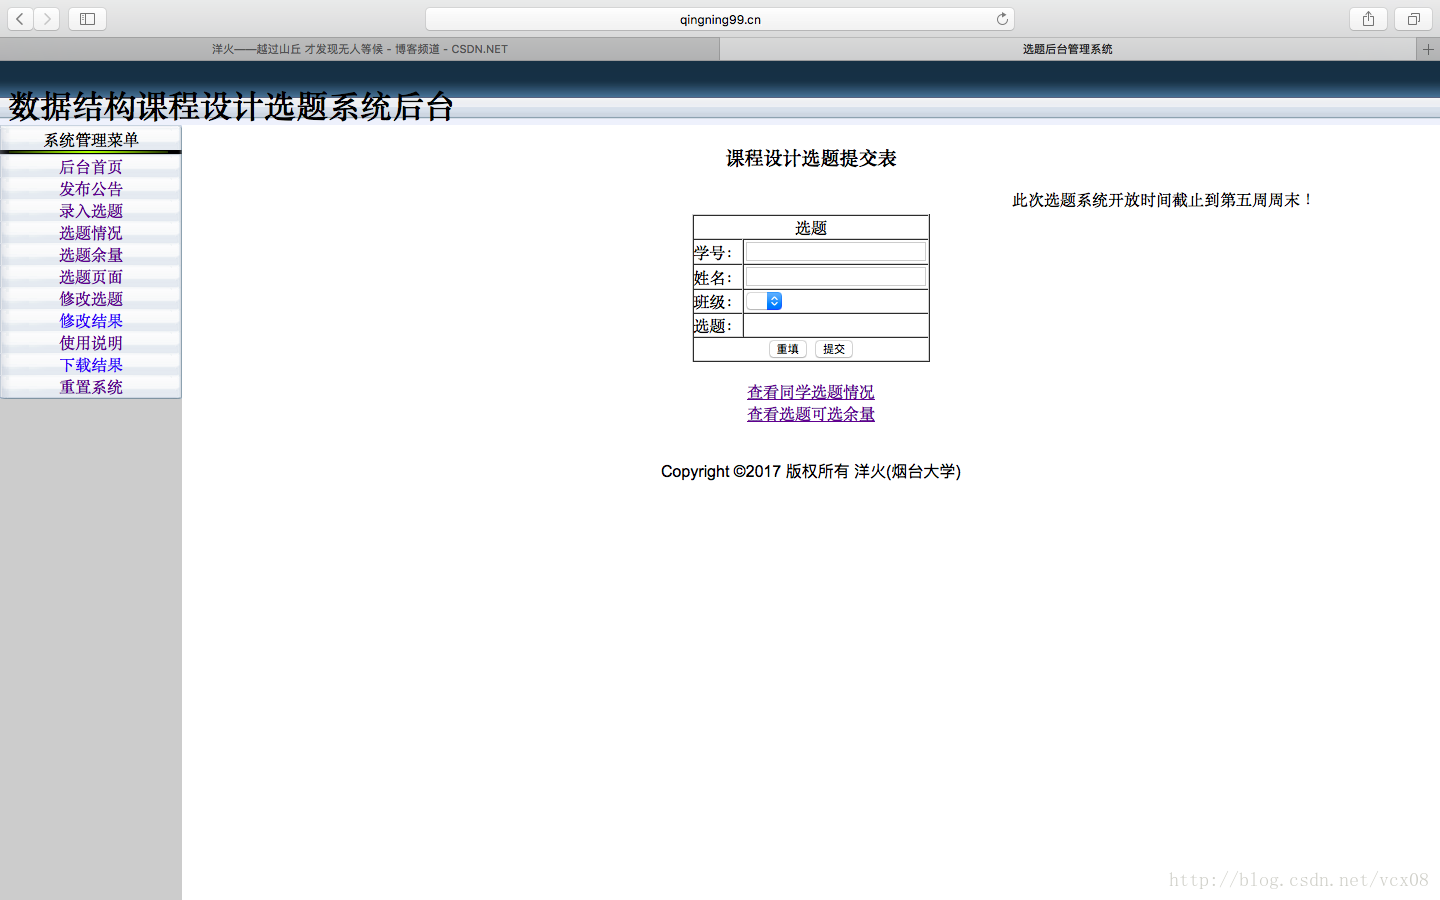The image size is (1440, 900).
Task: Select 发布公告 from the sidebar menu
Action: (x=91, y=188)
